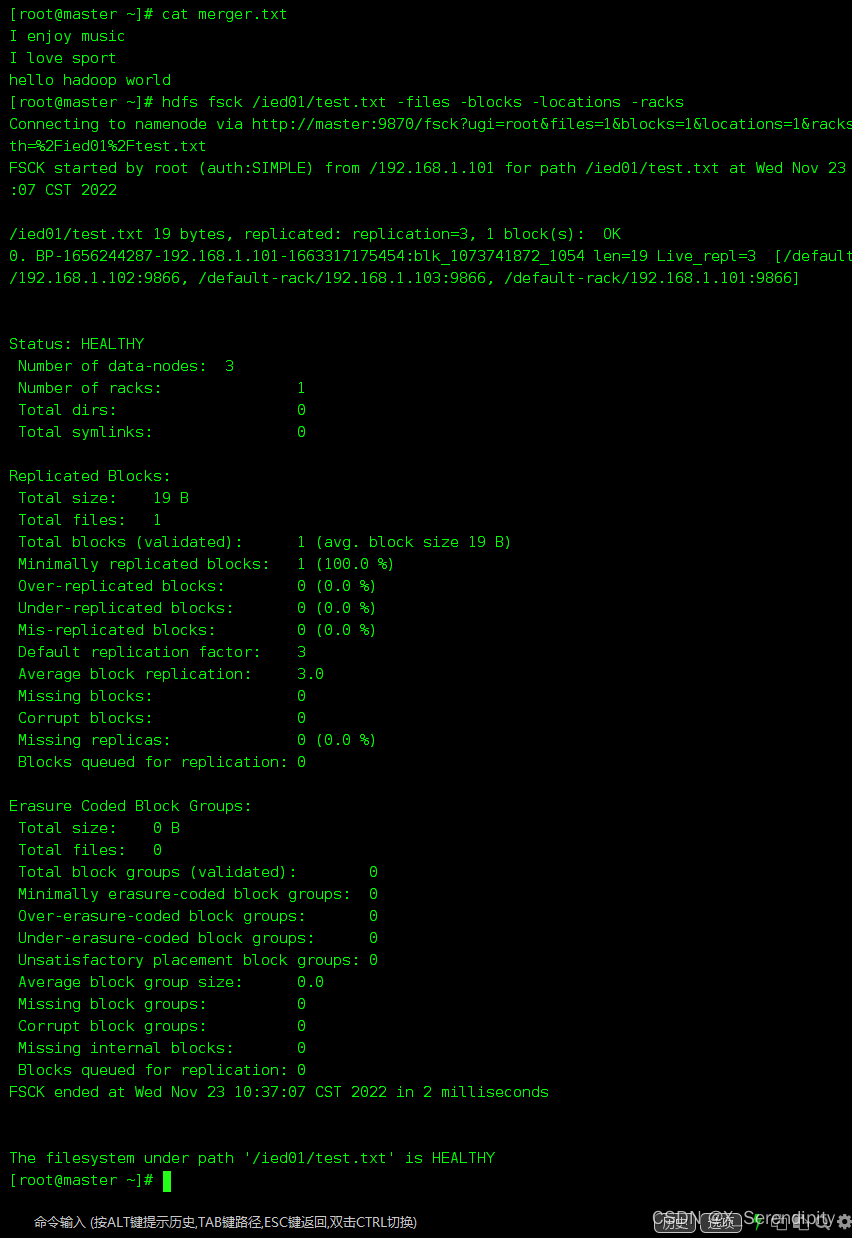Click the 'Replicated Blocks:' heading

(90, 476)
